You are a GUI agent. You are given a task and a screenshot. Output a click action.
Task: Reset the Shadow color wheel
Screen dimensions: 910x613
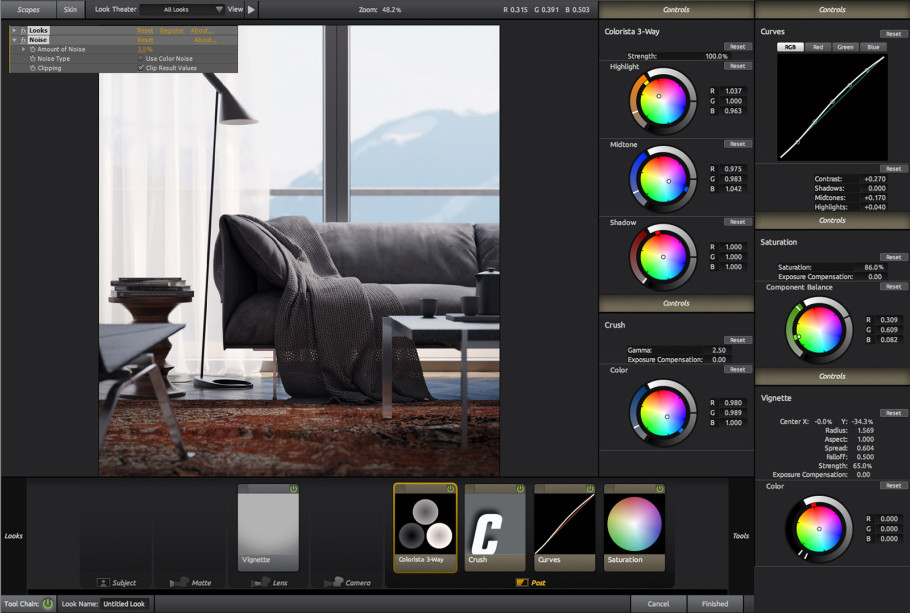click(738, 222)
